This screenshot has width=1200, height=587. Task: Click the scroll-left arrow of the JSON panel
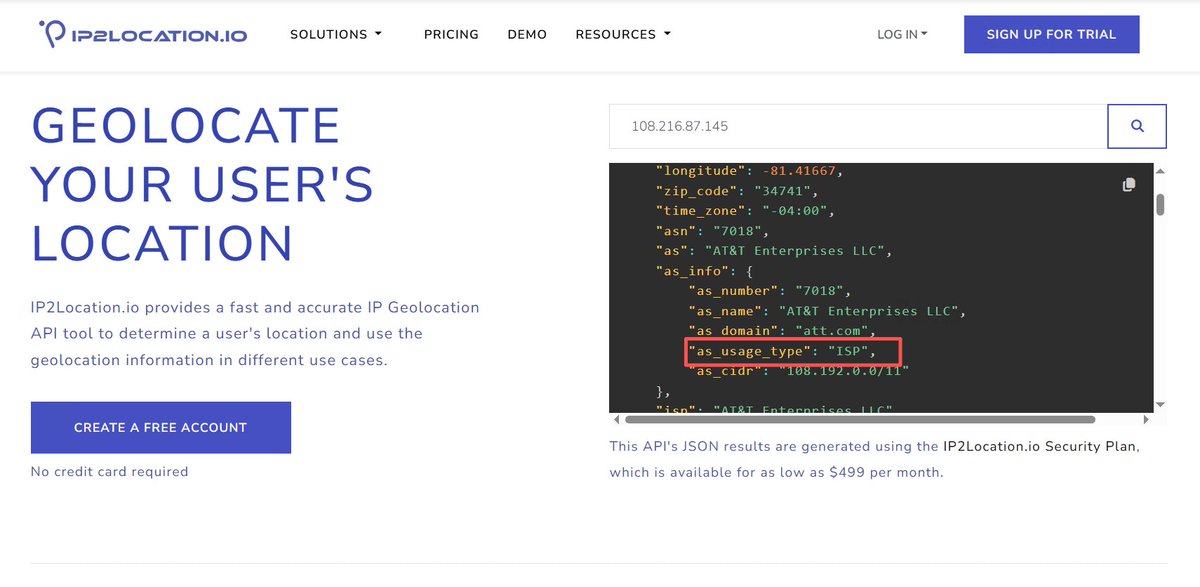pos(616,420)
